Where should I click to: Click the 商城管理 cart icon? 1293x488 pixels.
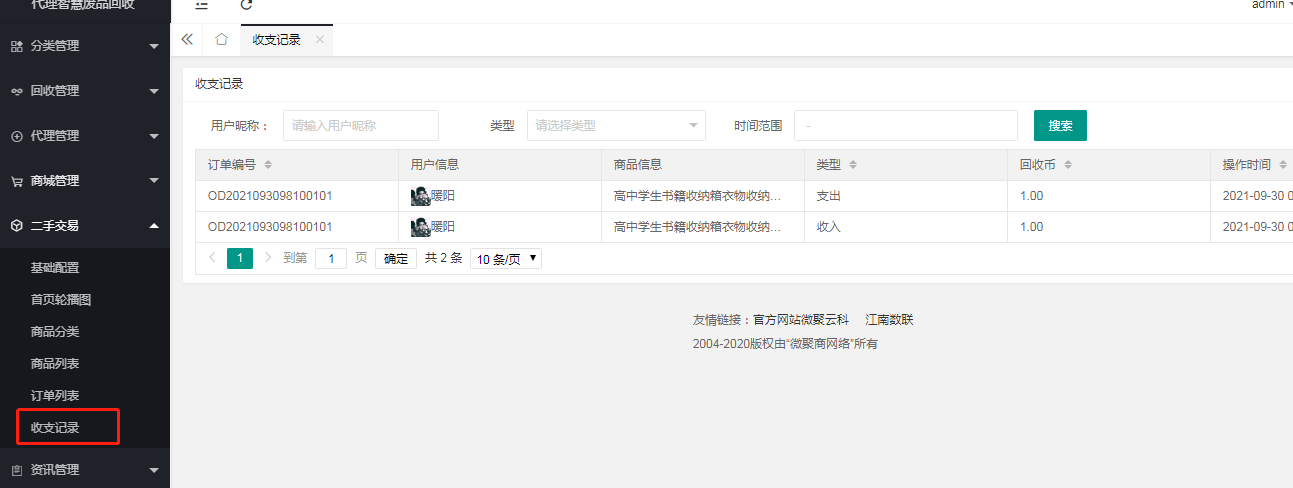16,181
